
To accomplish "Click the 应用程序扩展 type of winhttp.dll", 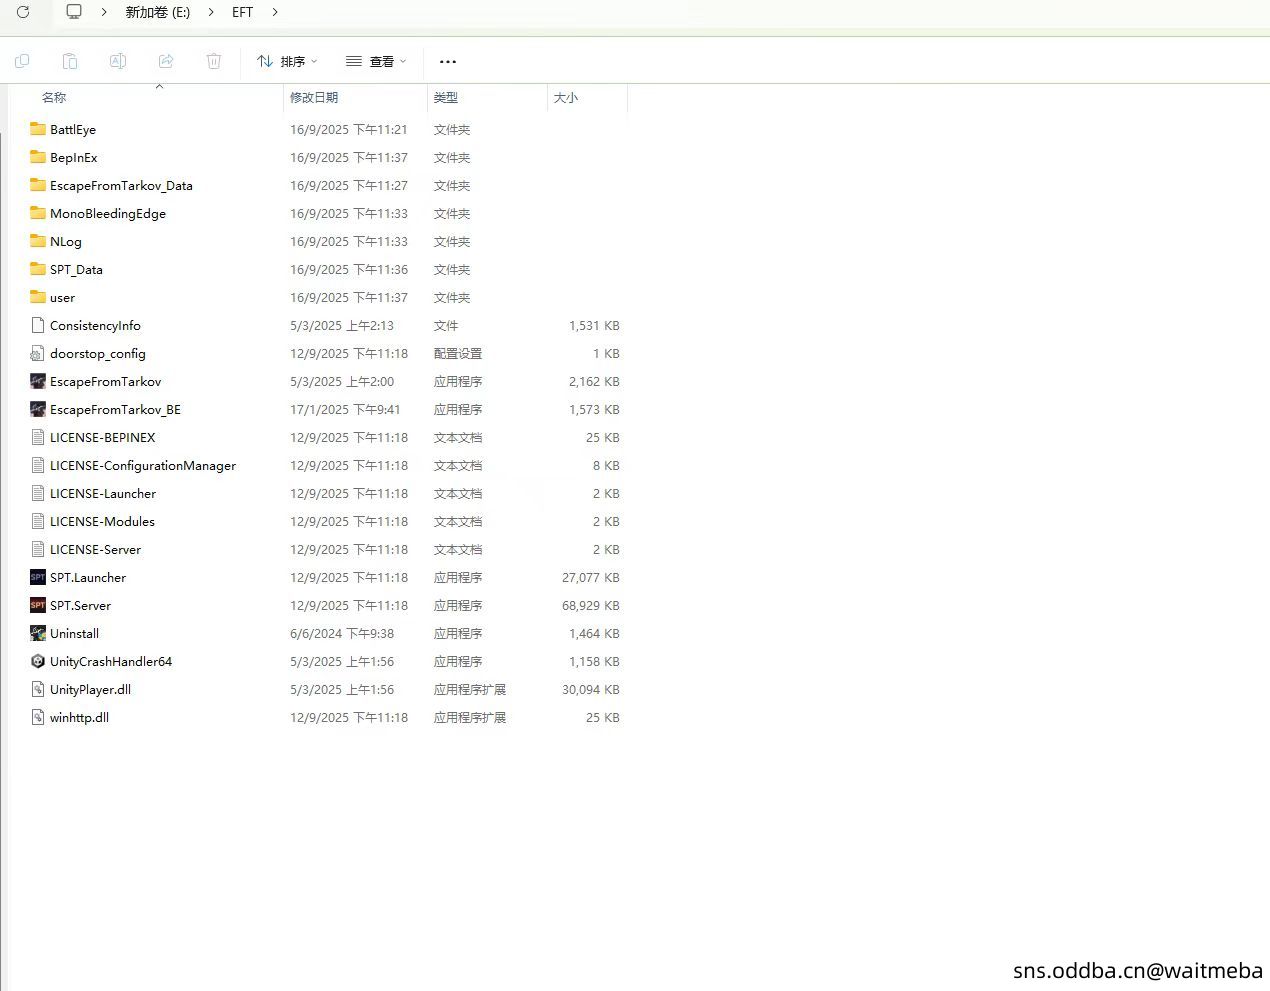I will [470, 717].
